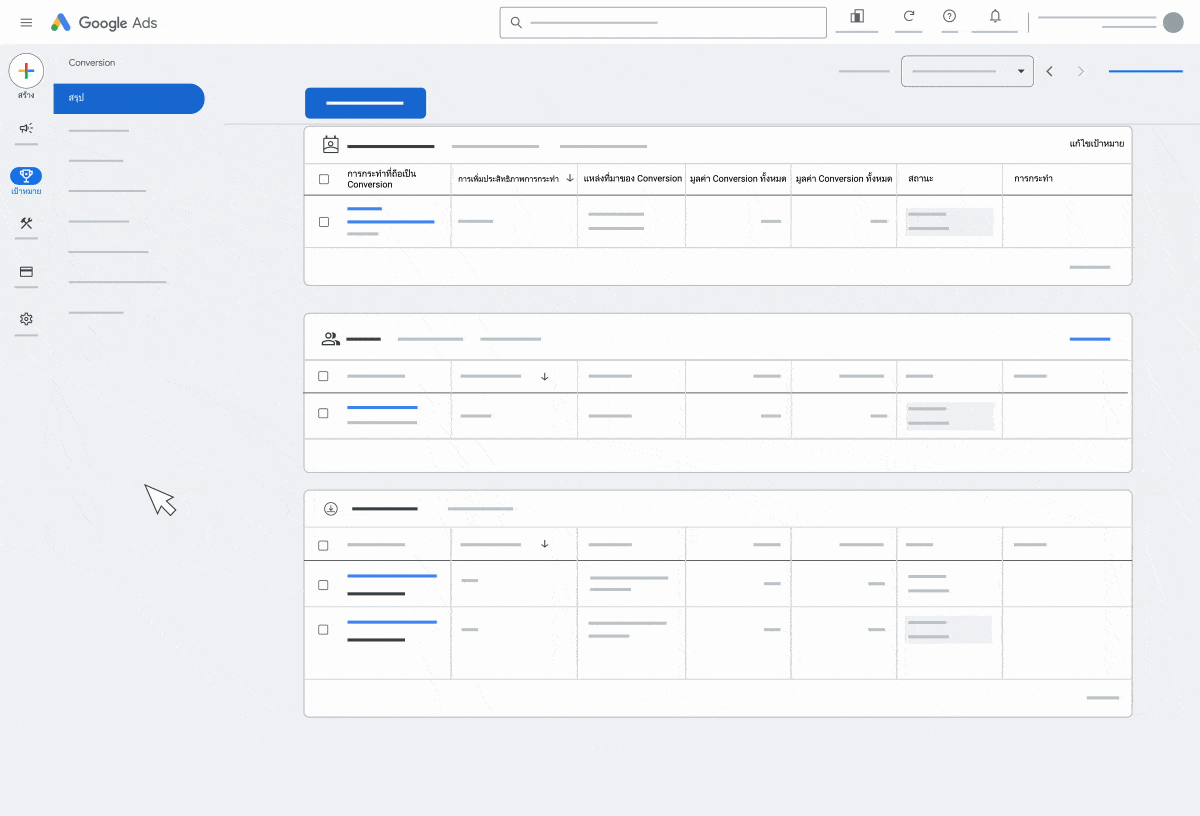Screen dimensions: 1200x816
Task: View notifications via the bell icon
Action: click(994, 16)
